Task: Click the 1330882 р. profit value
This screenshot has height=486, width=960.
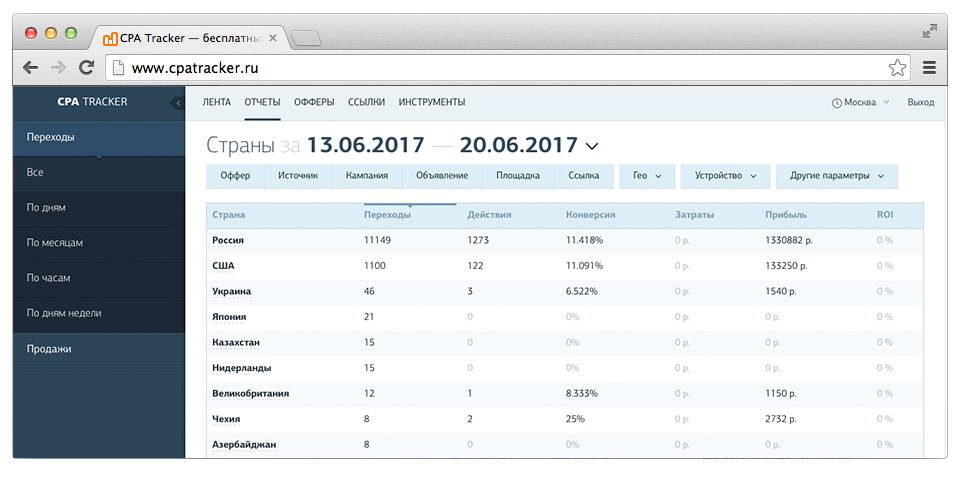Action: click(x=789, y=241)
